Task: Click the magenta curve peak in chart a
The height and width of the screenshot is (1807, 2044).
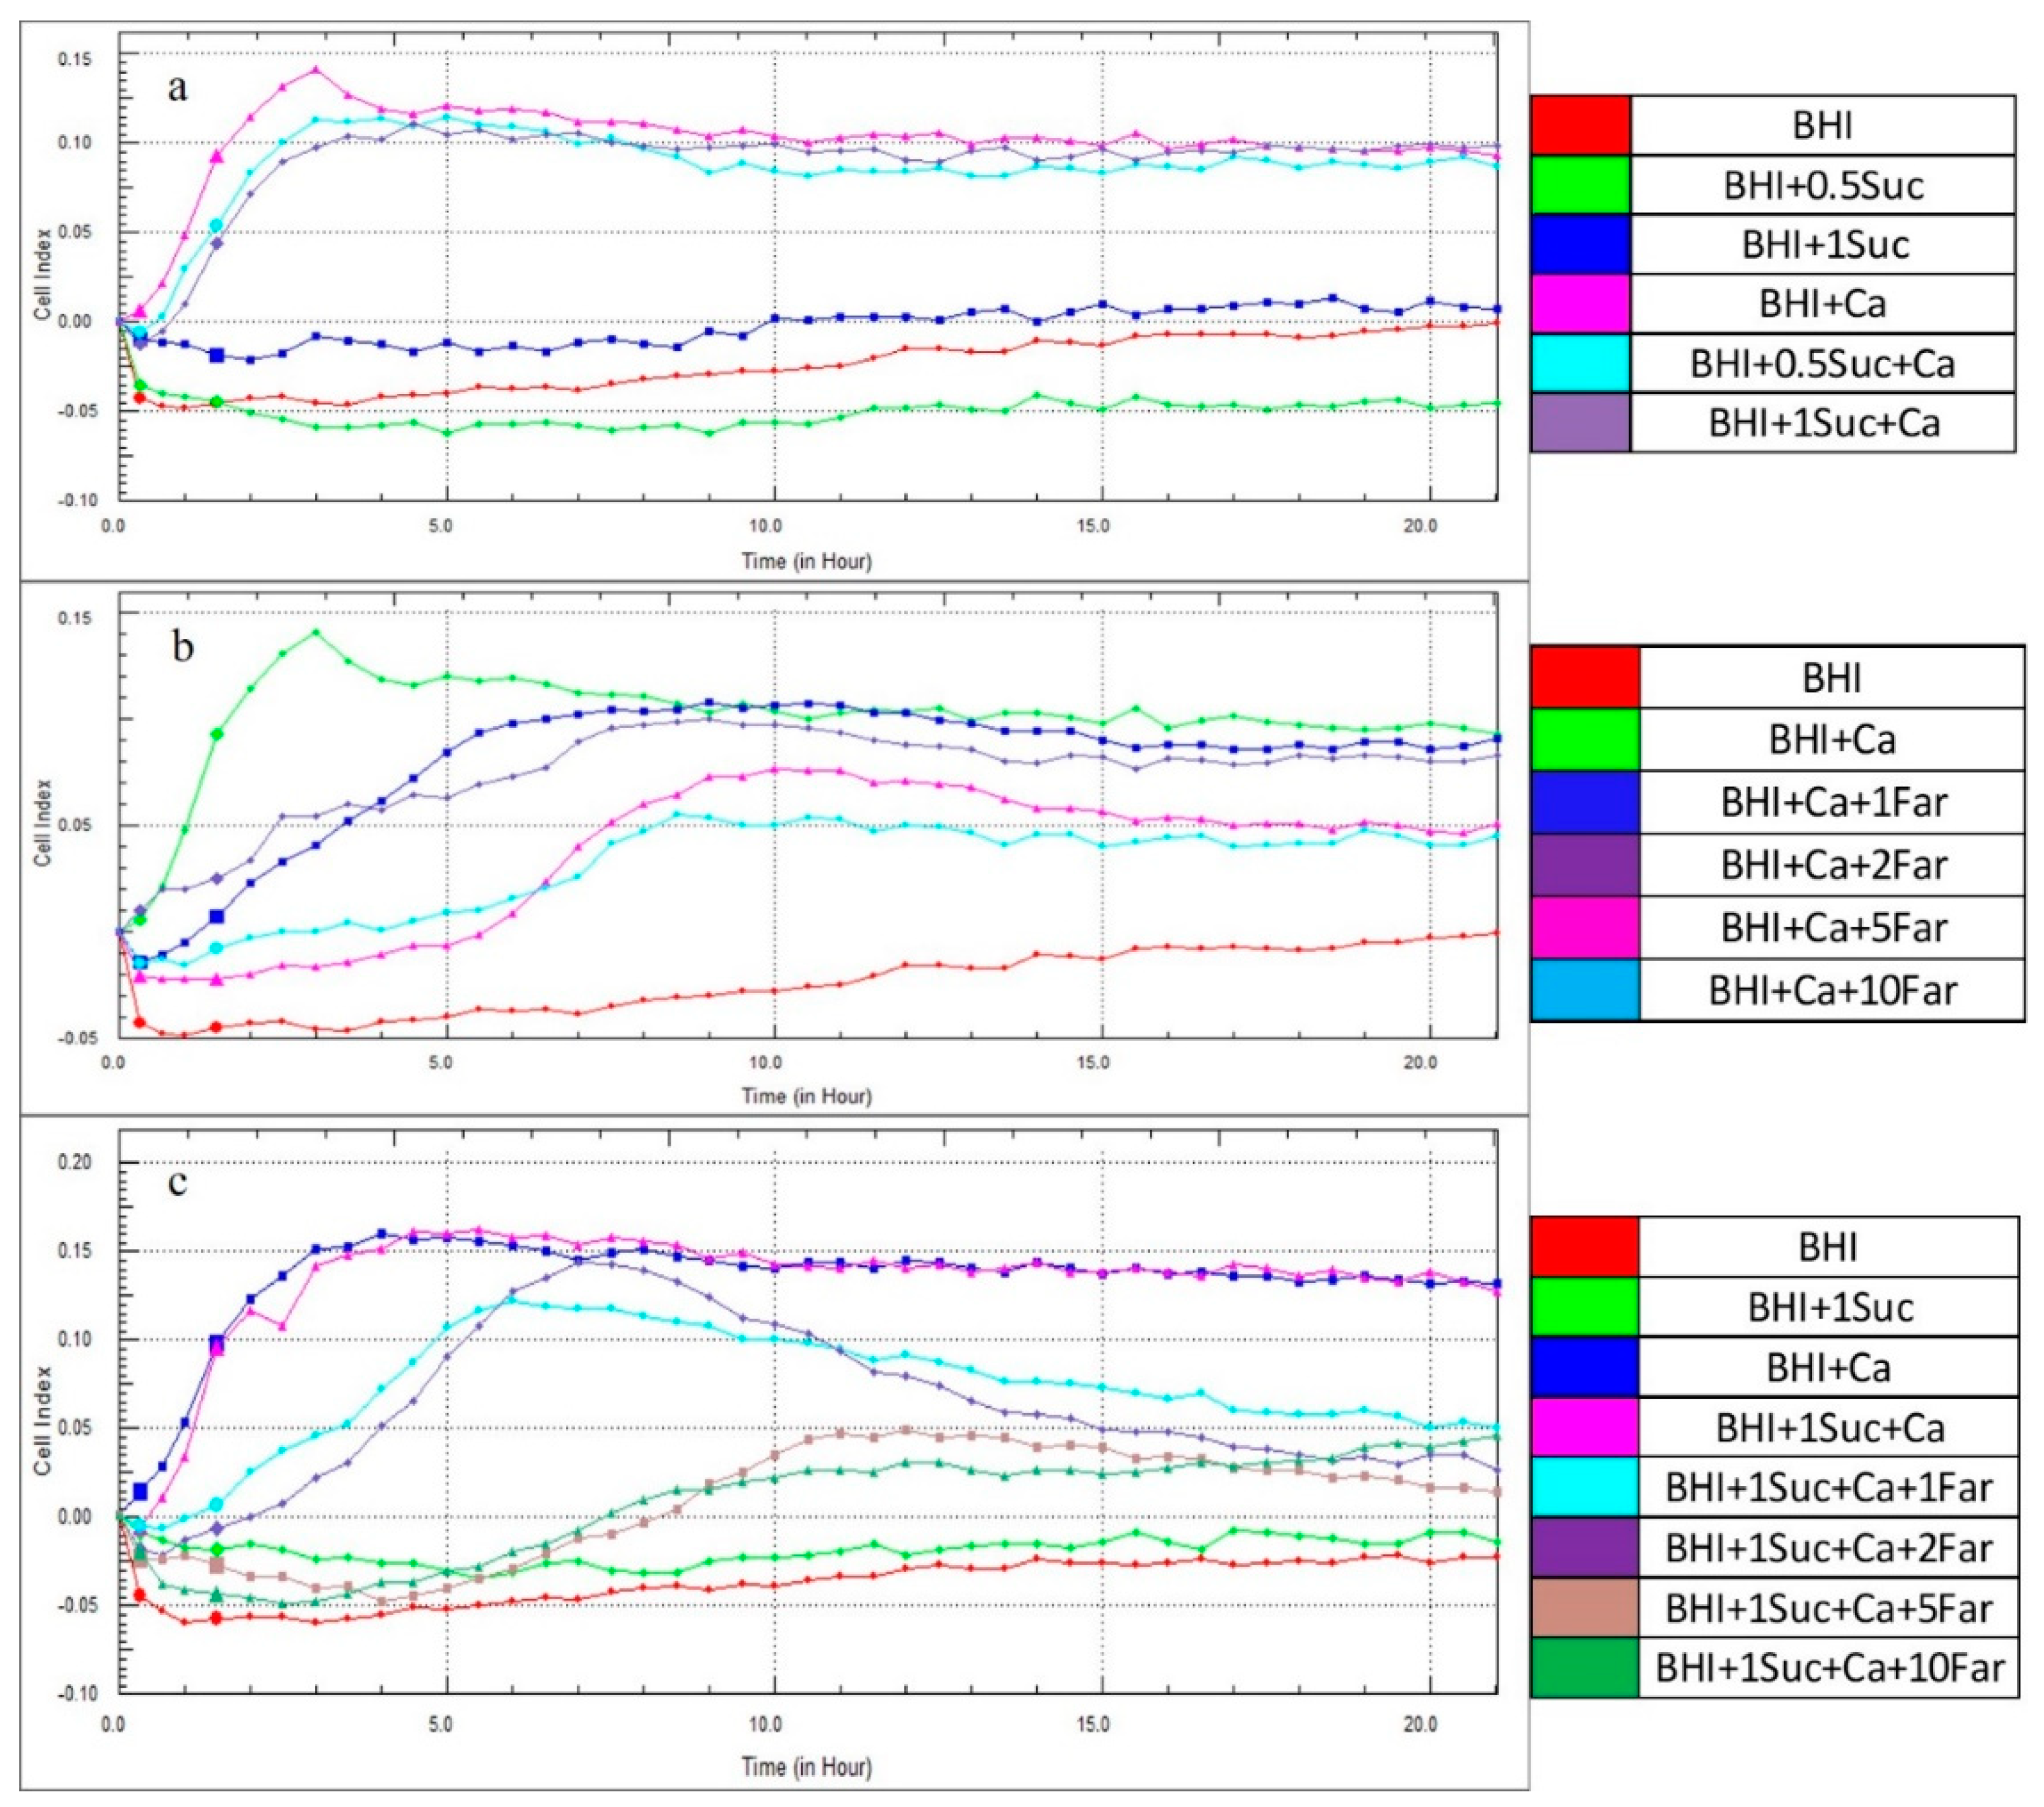Action: pyautogui.click(x=316, y=70)
